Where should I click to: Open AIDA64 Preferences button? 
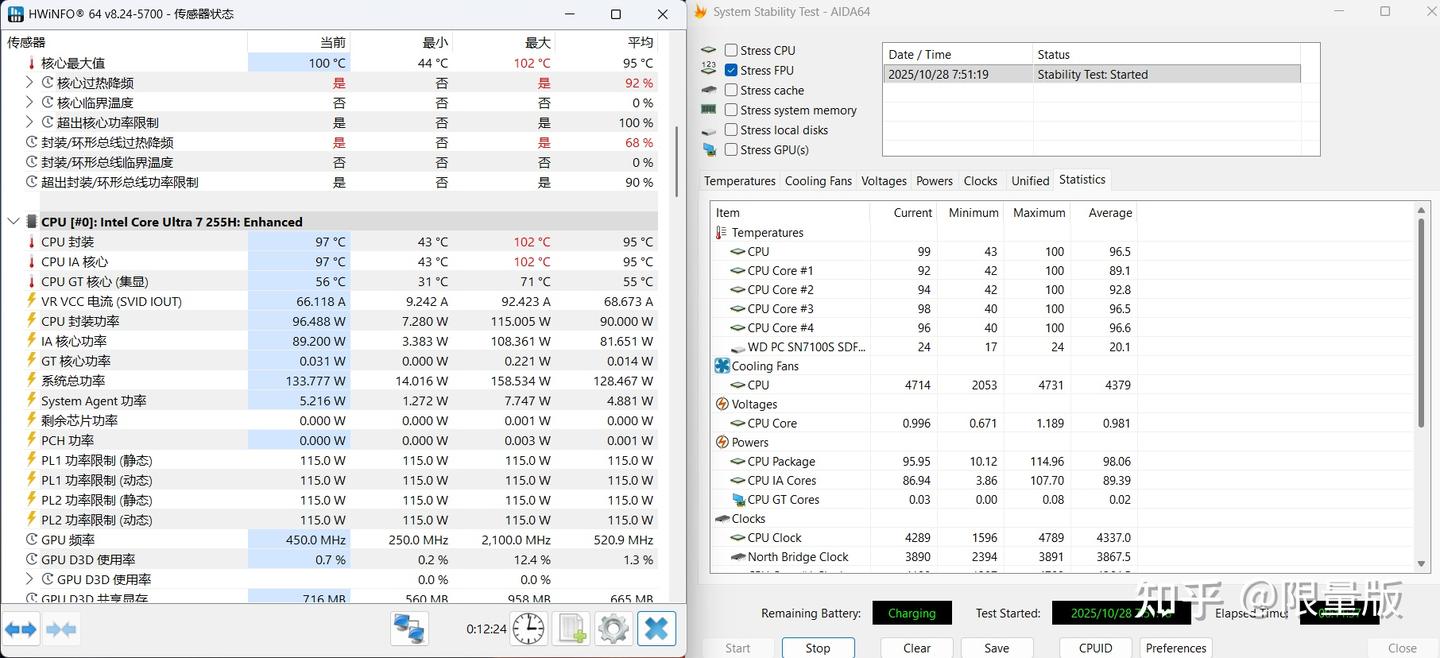point(1176,648)
